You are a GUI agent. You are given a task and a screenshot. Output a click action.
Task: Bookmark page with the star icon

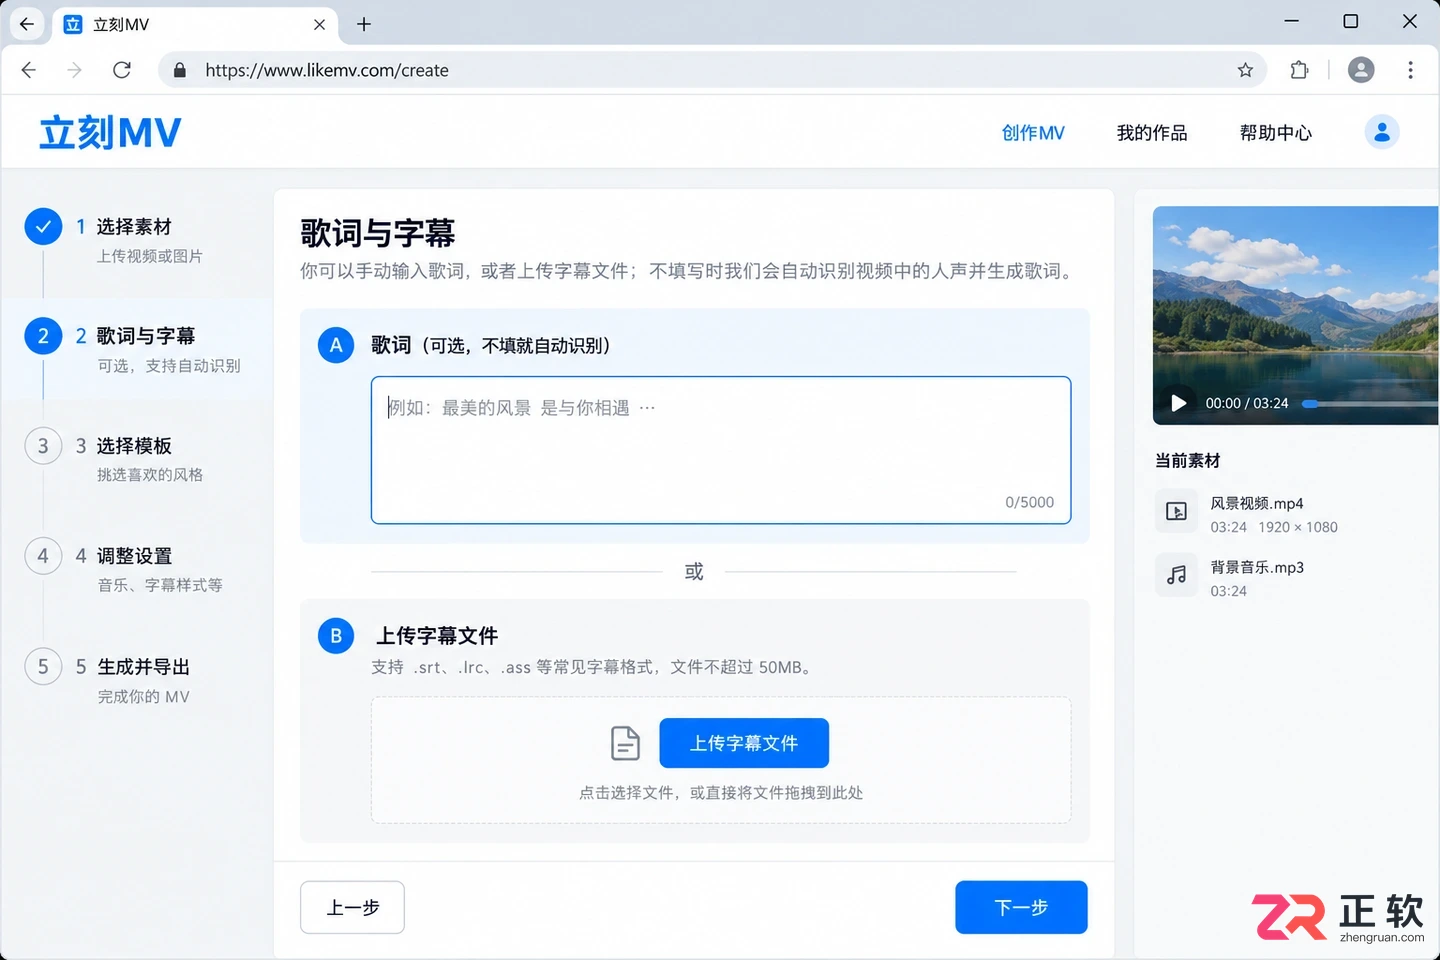[x=1245, y=70]
